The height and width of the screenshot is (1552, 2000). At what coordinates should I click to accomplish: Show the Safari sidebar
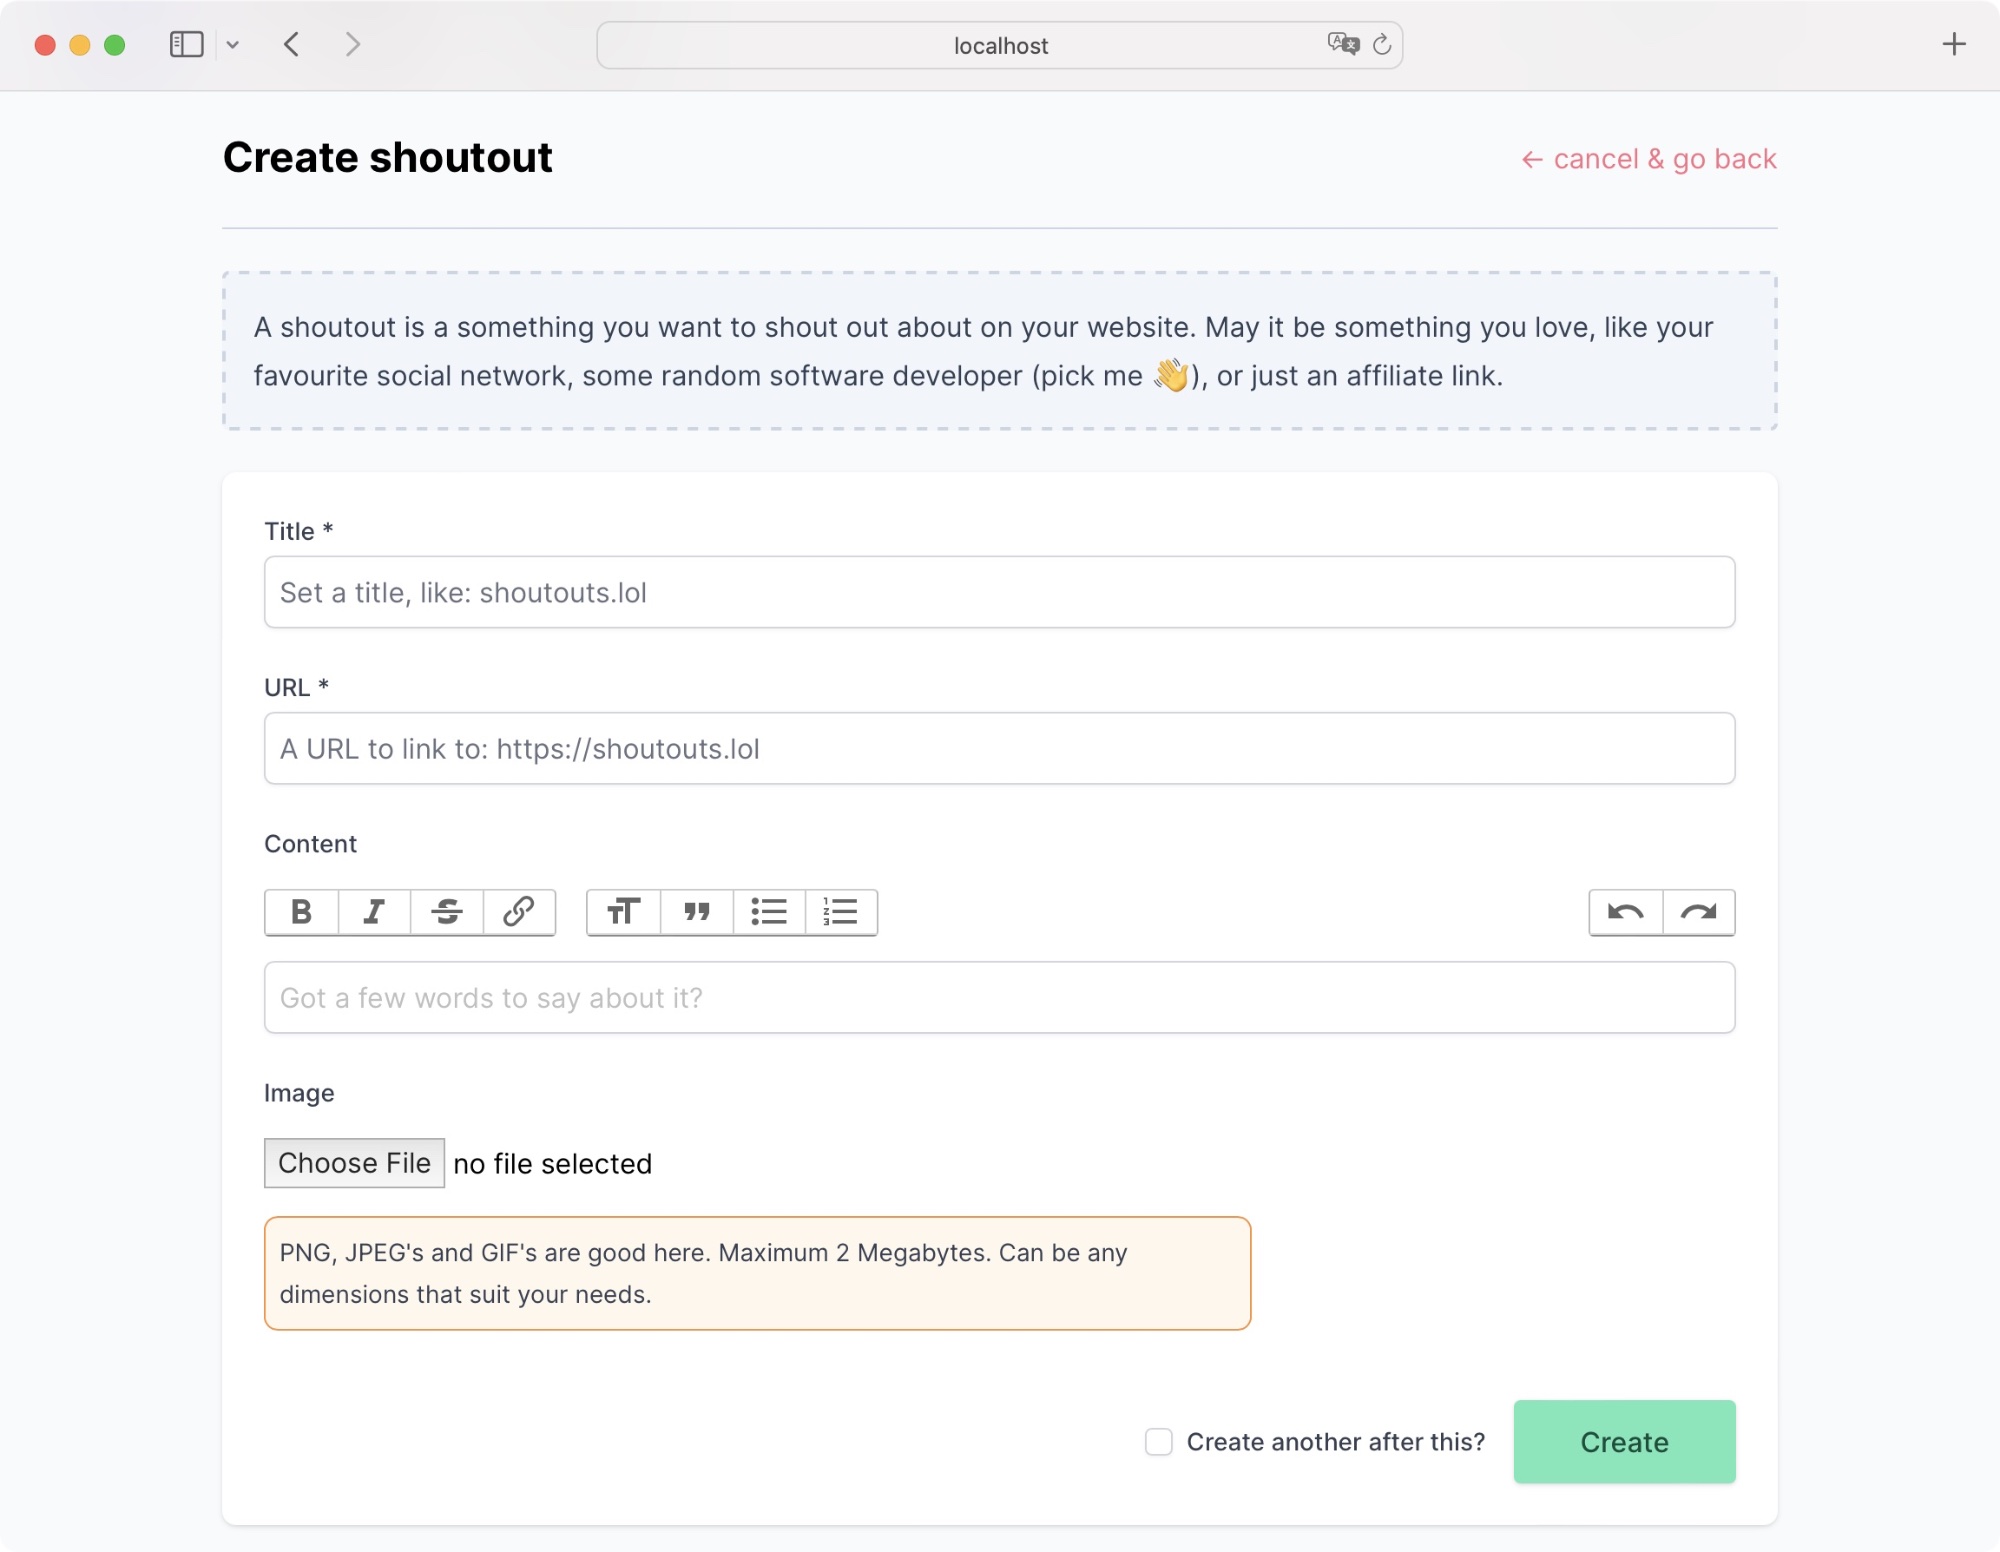pos(187,45)
